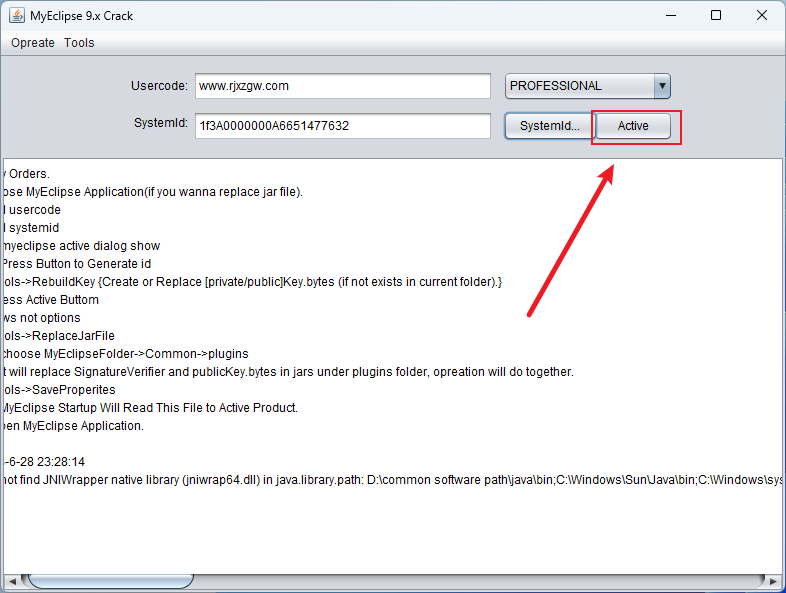
Task: Click the horizontal scrollbar thumb
Action: [x=111, y=581]
